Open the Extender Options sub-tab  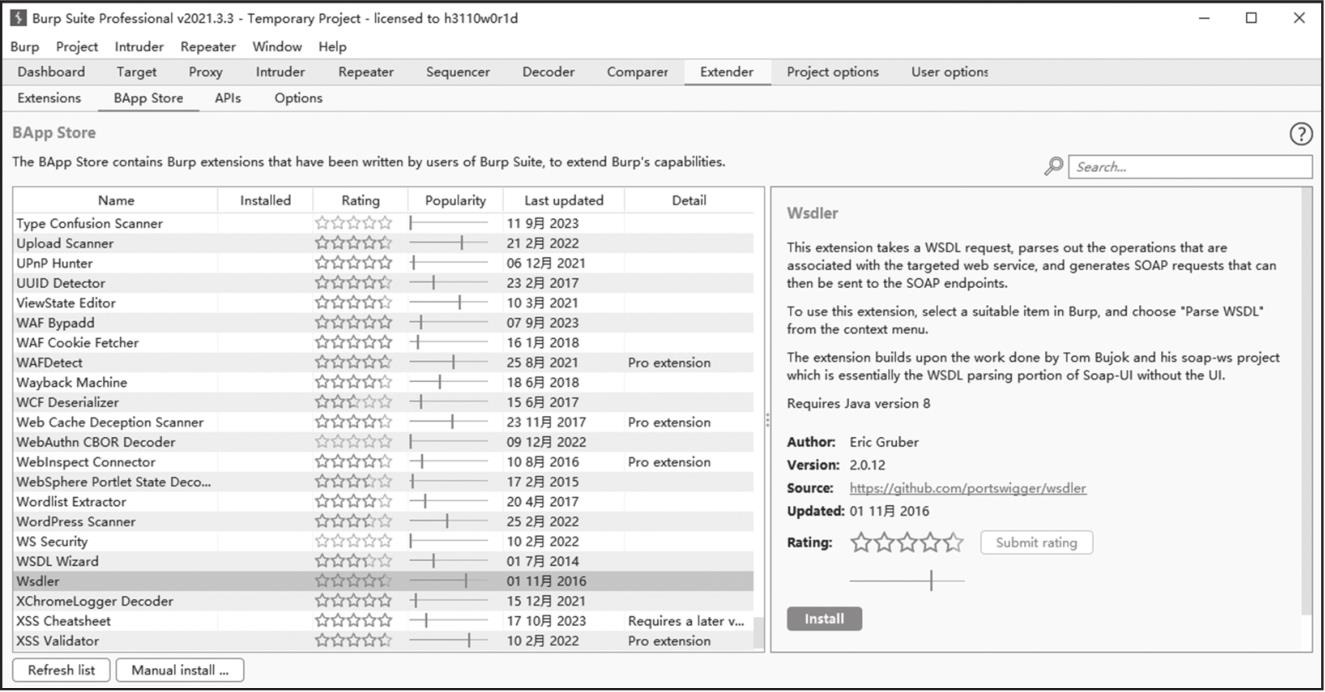(298, 98)
